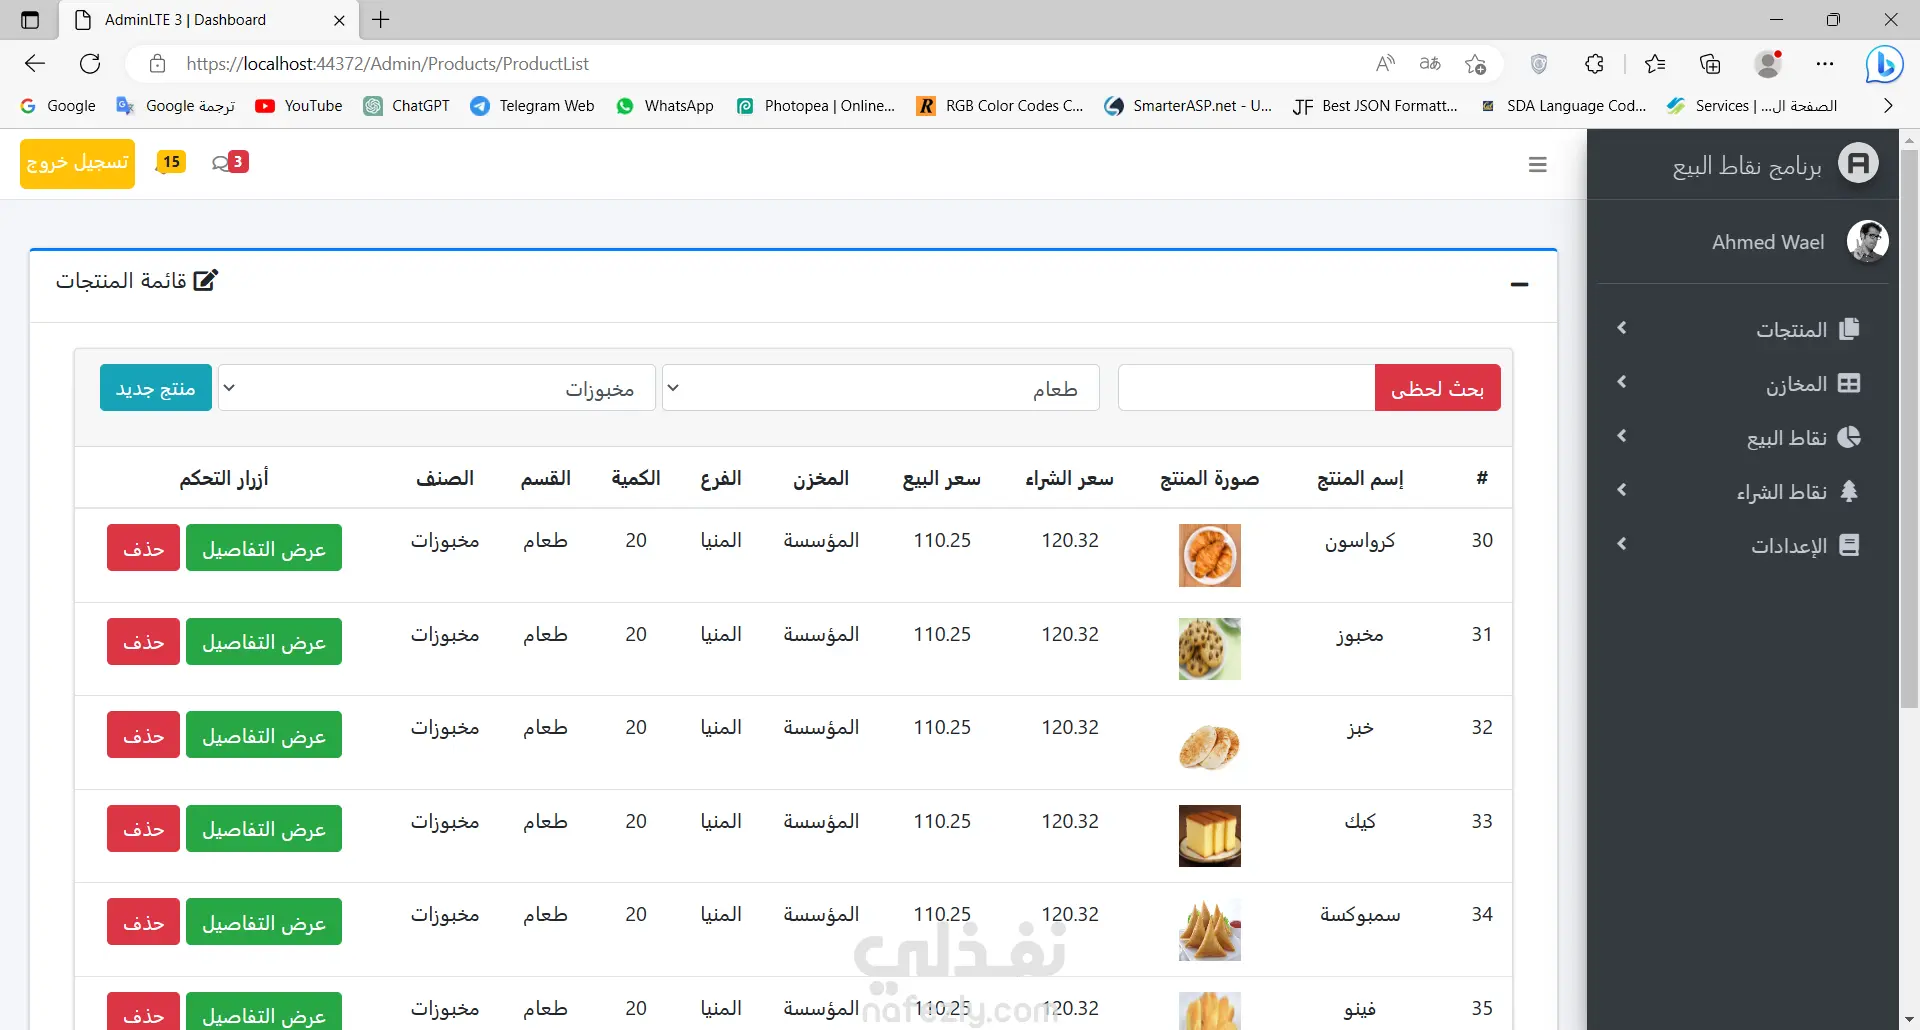Reload the page with refresh icon
Image resolution: width=1920 pixels, height=1030 pixels.
pyautogui.click(x=90, y=64)
